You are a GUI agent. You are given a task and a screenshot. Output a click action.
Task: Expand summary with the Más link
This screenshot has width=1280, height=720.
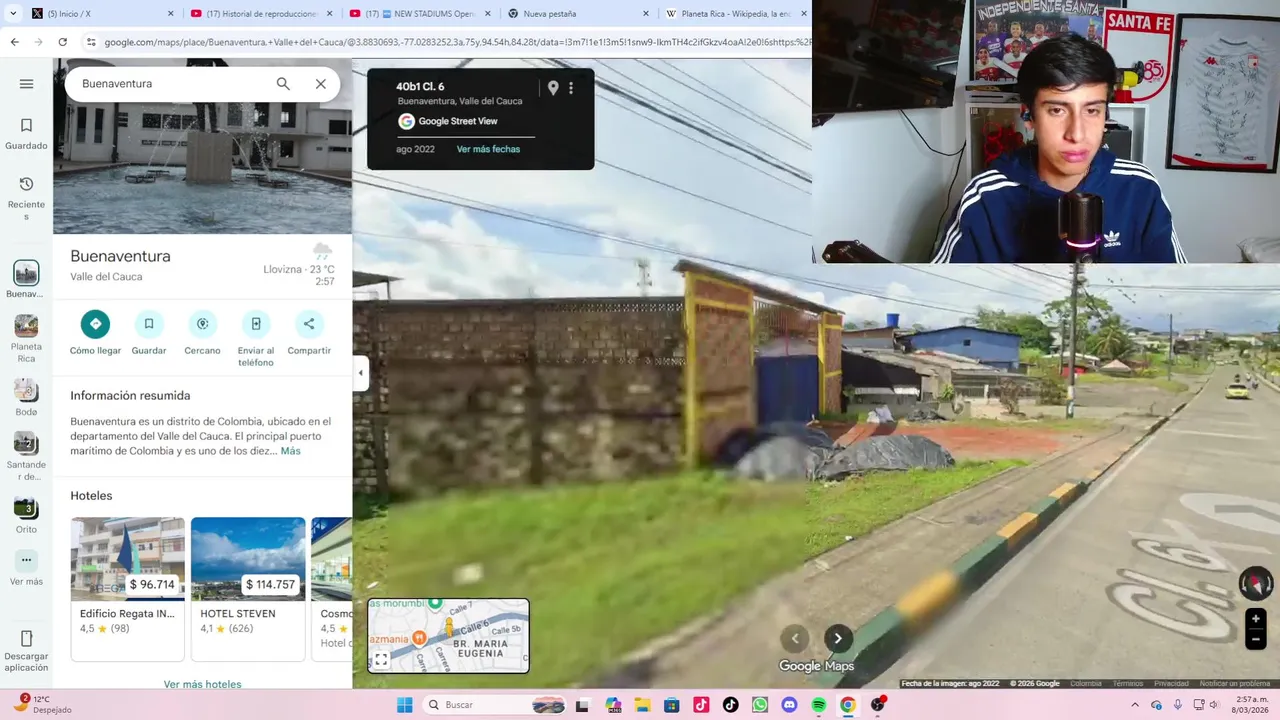(290, 451)
